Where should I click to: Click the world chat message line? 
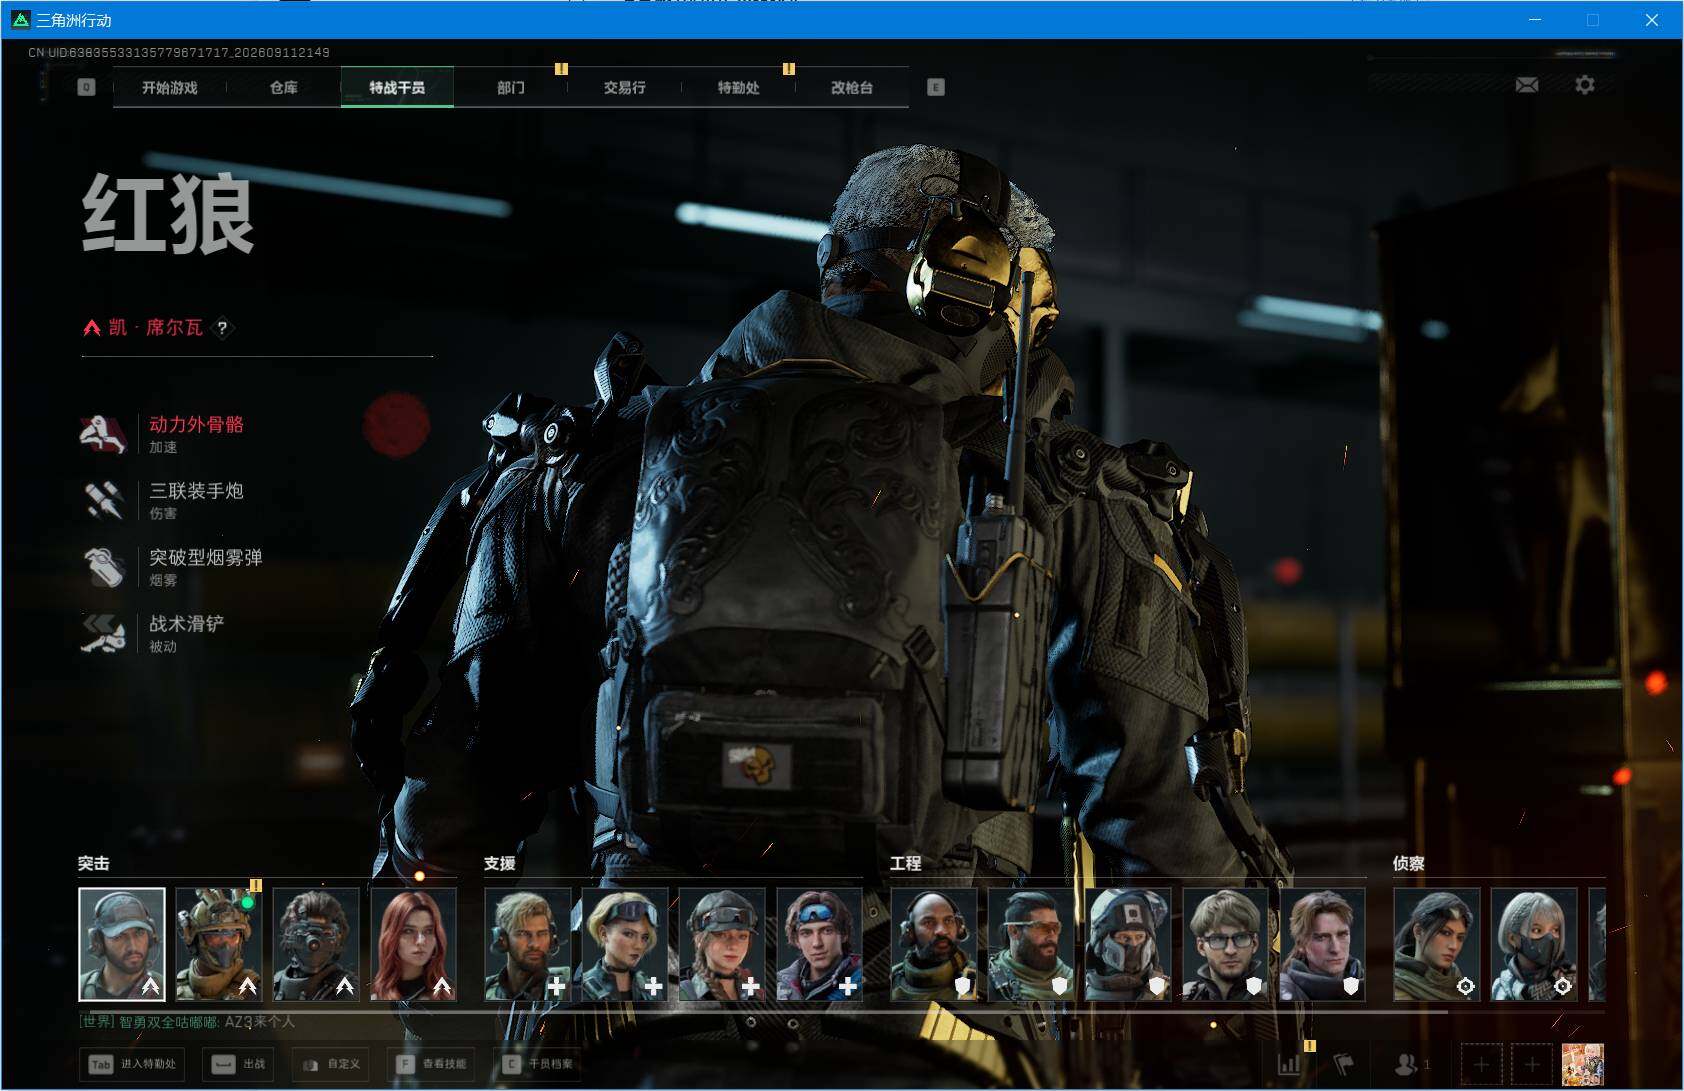tap(187, 1022)
